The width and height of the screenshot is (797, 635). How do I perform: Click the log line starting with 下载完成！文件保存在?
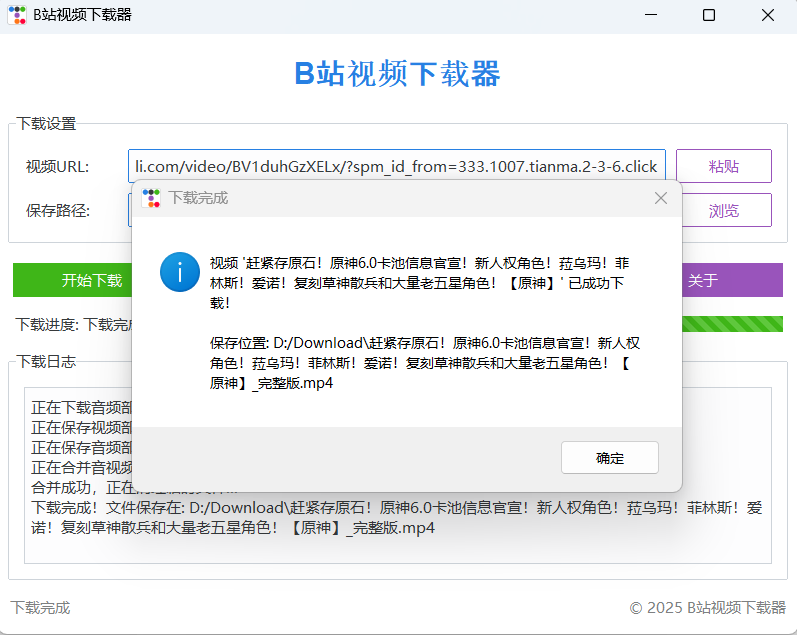(x=396, y=518)
